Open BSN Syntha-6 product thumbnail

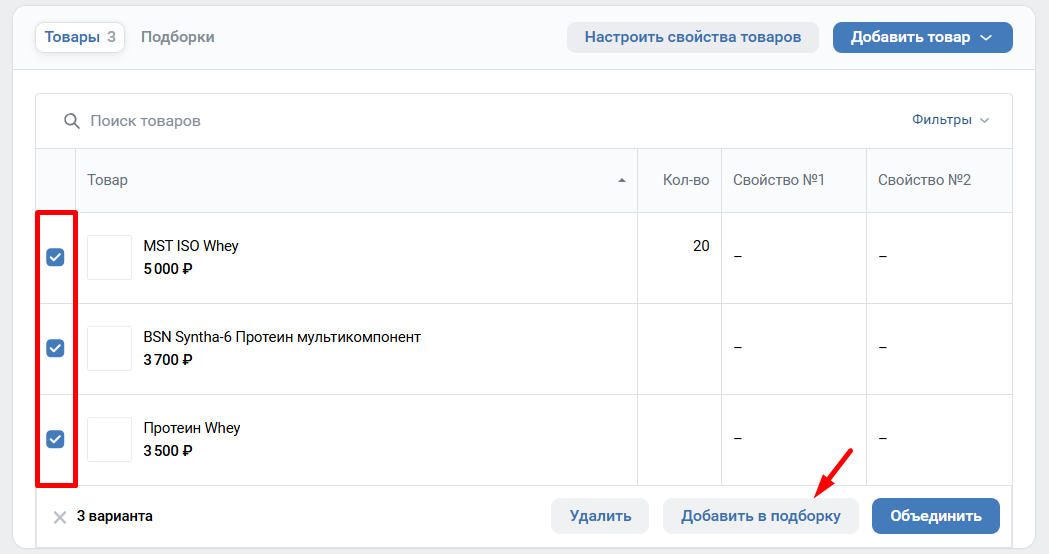(x=109, y=348)
